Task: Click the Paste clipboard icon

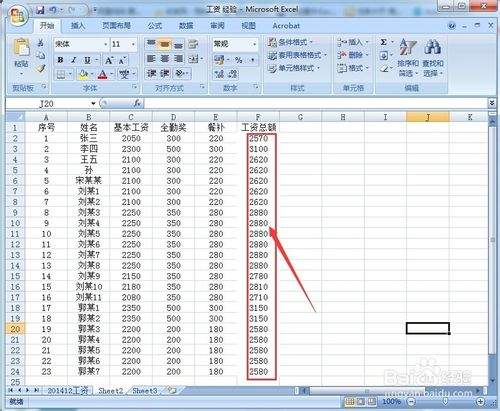Action: coord(21,48)
